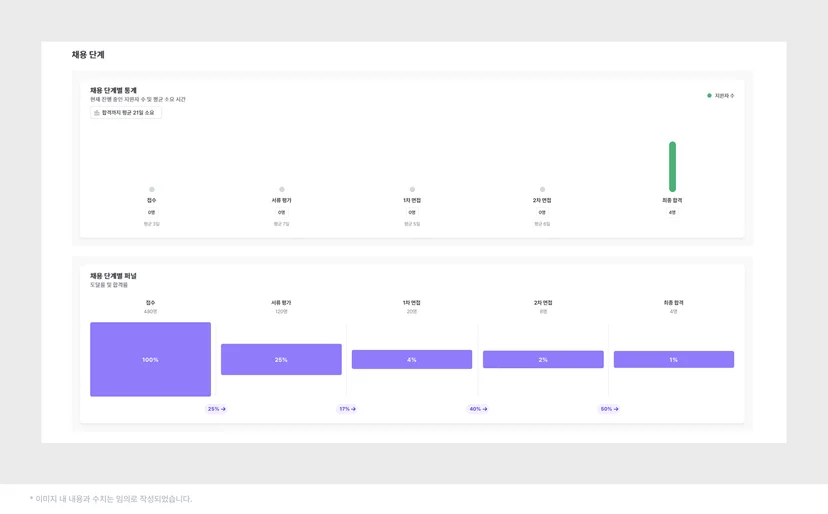Select the 2% funnel bar for 2차 면접
828x514 pixels.
pos(543,359)
